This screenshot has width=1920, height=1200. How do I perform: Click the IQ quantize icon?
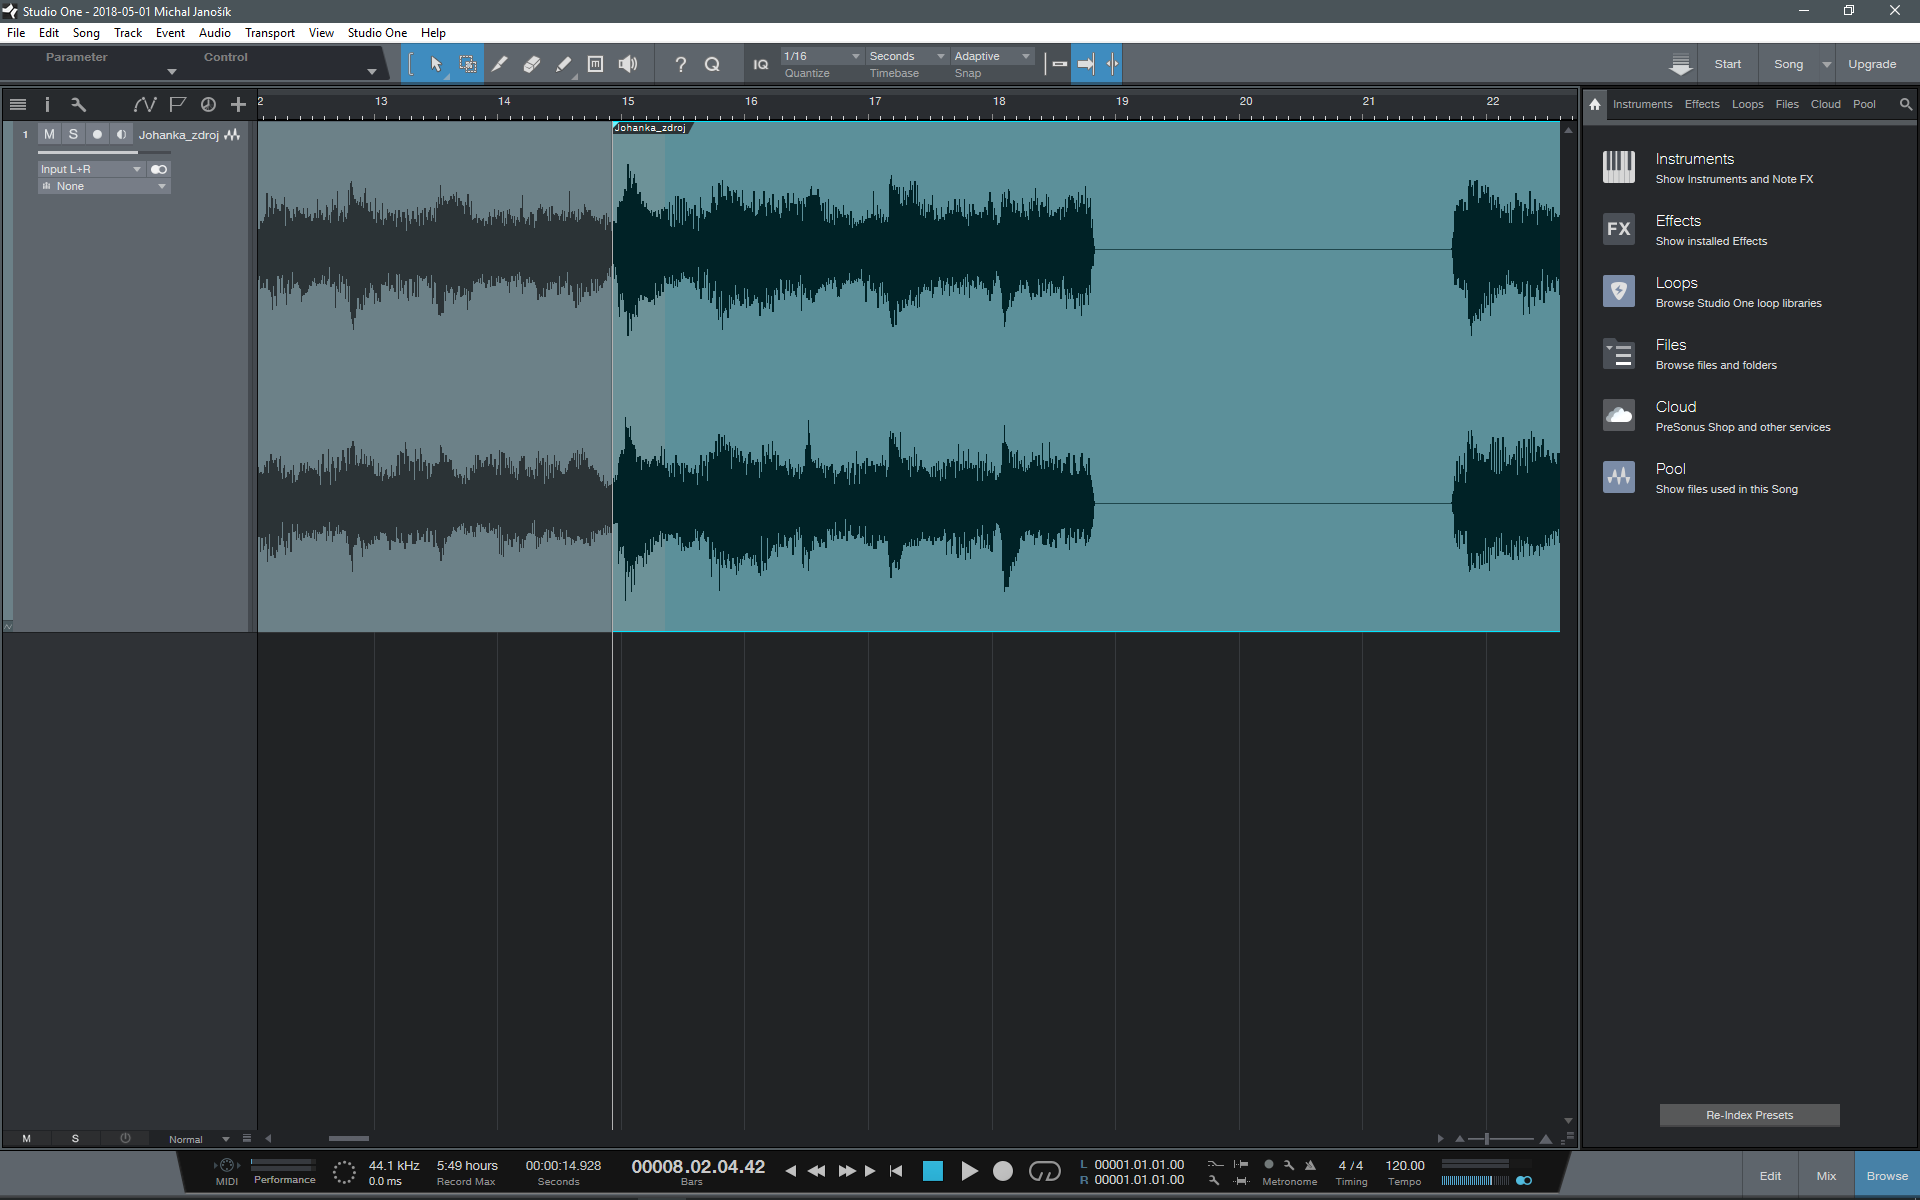tap(761, 64)
